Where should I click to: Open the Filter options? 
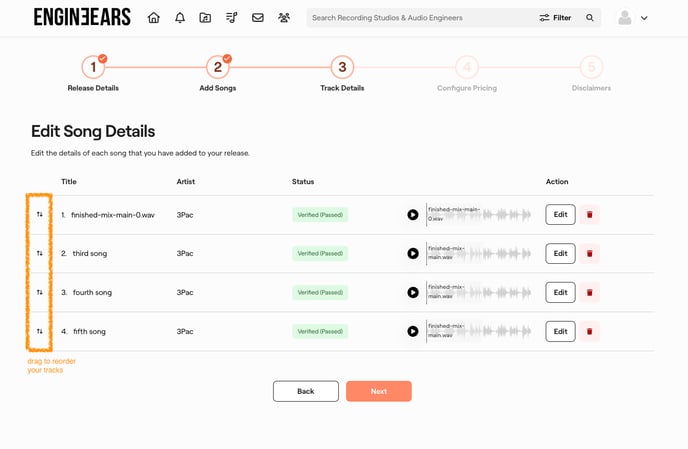tap(555, 18)
